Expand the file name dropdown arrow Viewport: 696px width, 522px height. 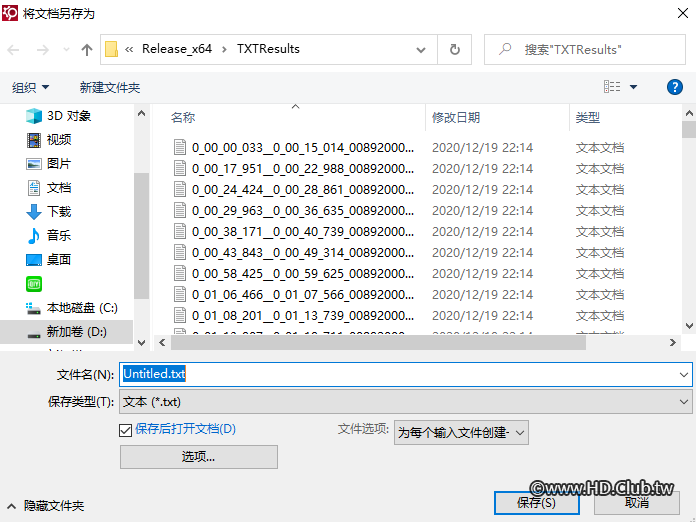click(684, 375)
